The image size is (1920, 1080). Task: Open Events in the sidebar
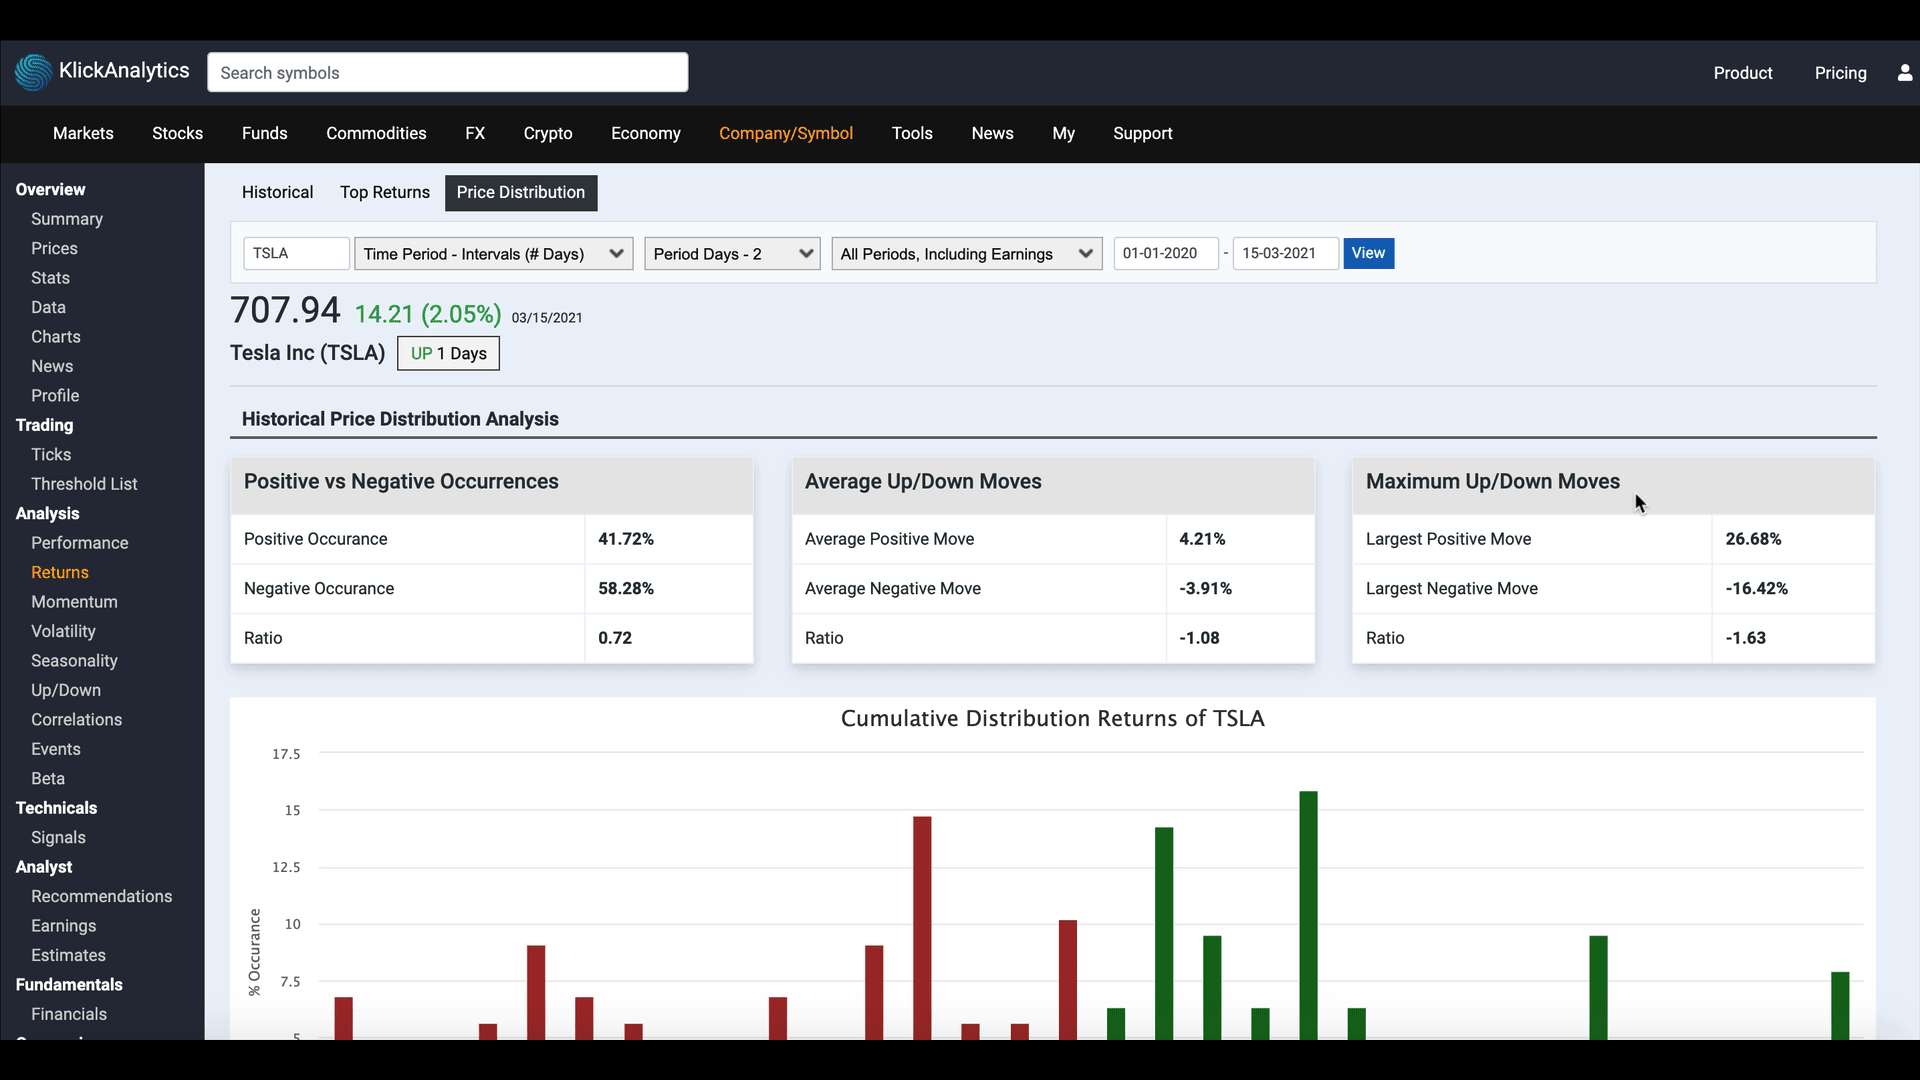tap(56, 749)
